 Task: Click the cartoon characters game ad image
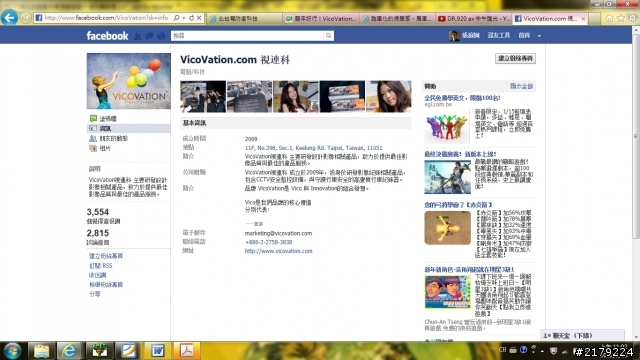click(447, 292)
